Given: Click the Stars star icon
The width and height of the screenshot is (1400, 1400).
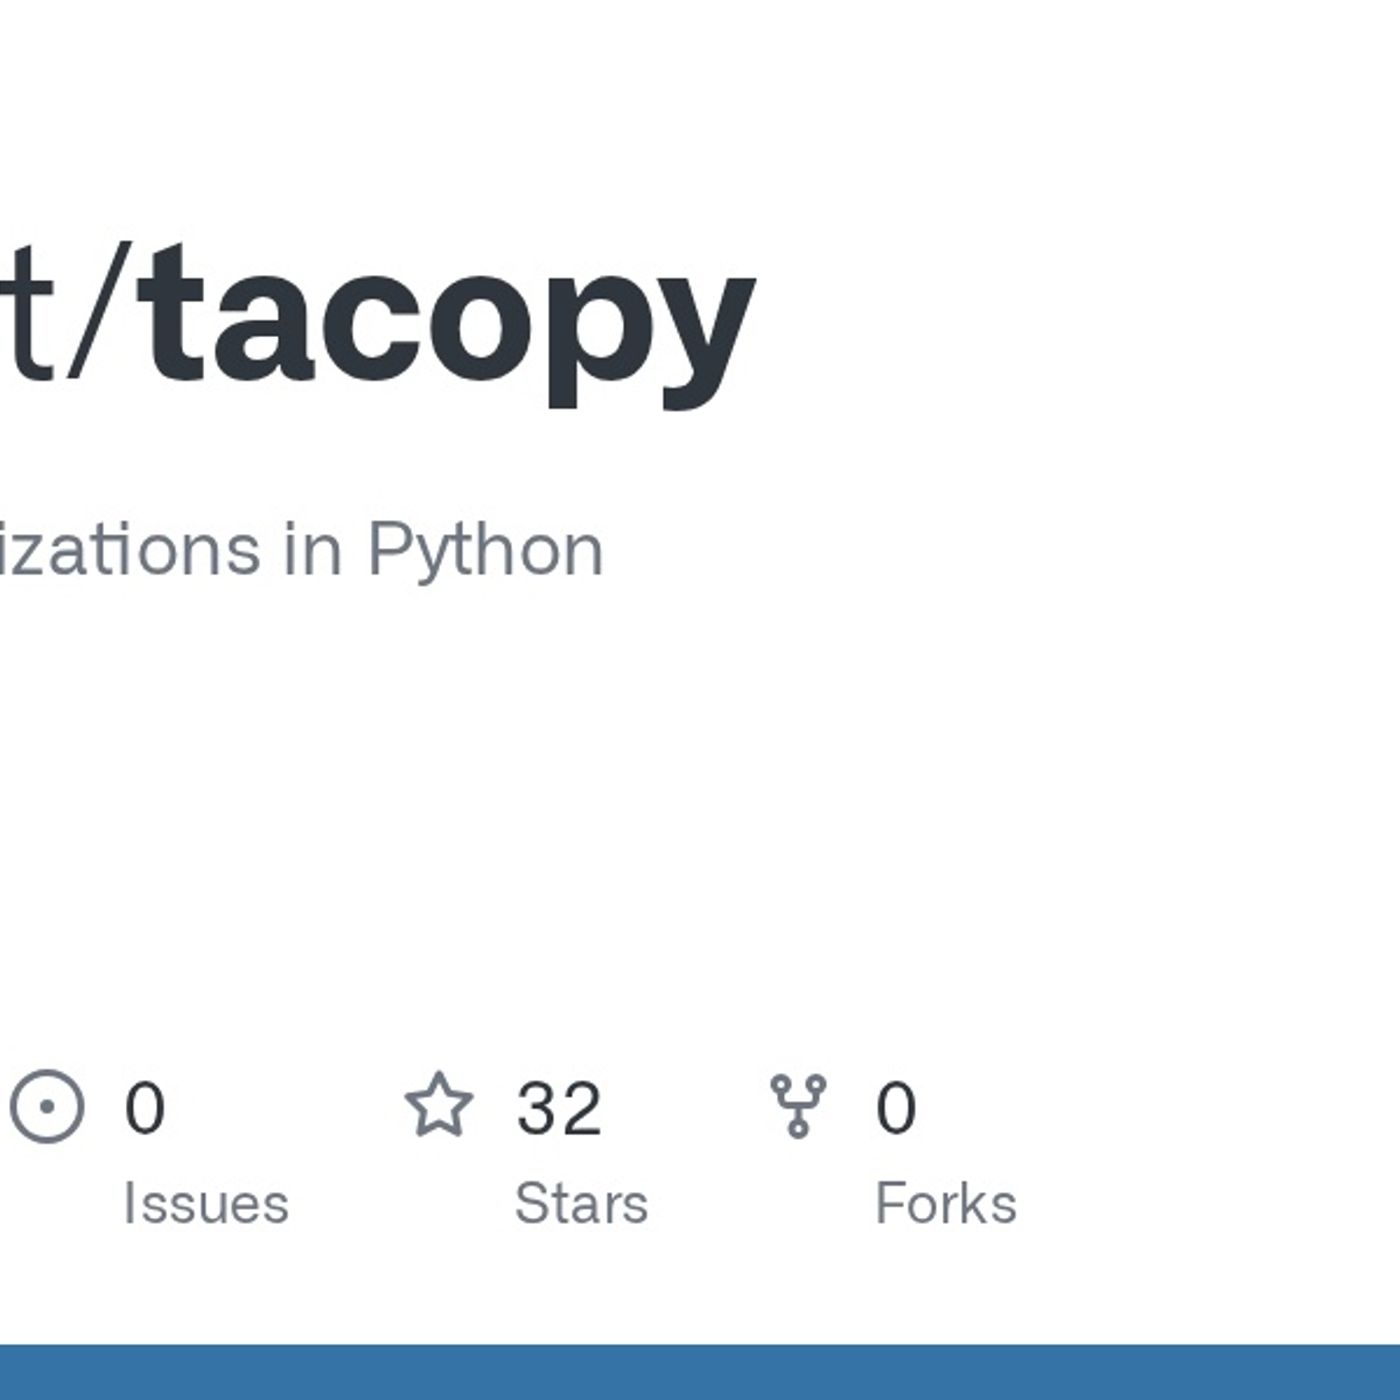Looking at the screenshot, I should [x=439, y=1105].
